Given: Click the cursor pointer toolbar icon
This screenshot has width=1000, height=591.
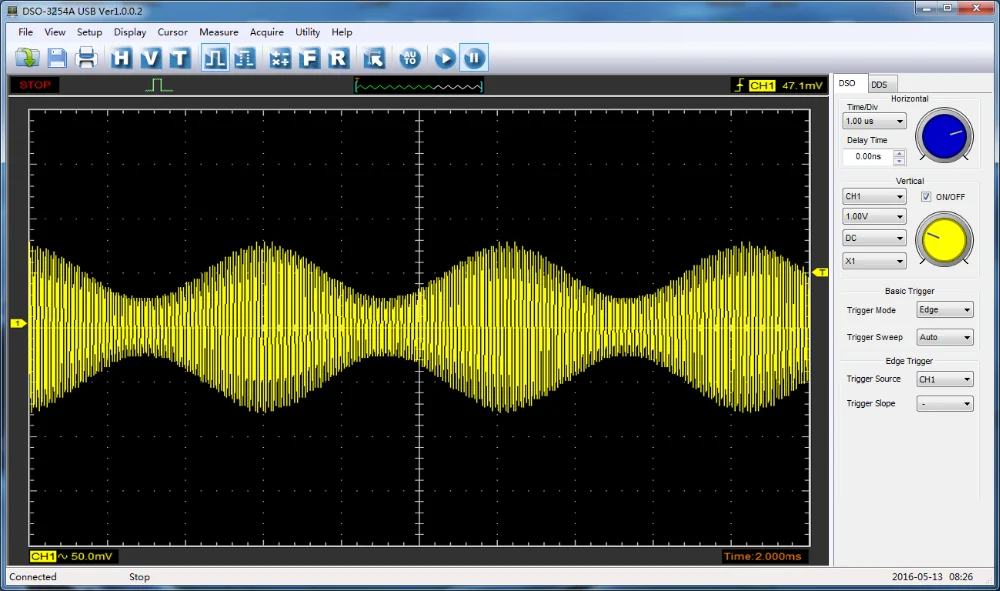Looking at the screenshot, I should [x=374, y=58].
